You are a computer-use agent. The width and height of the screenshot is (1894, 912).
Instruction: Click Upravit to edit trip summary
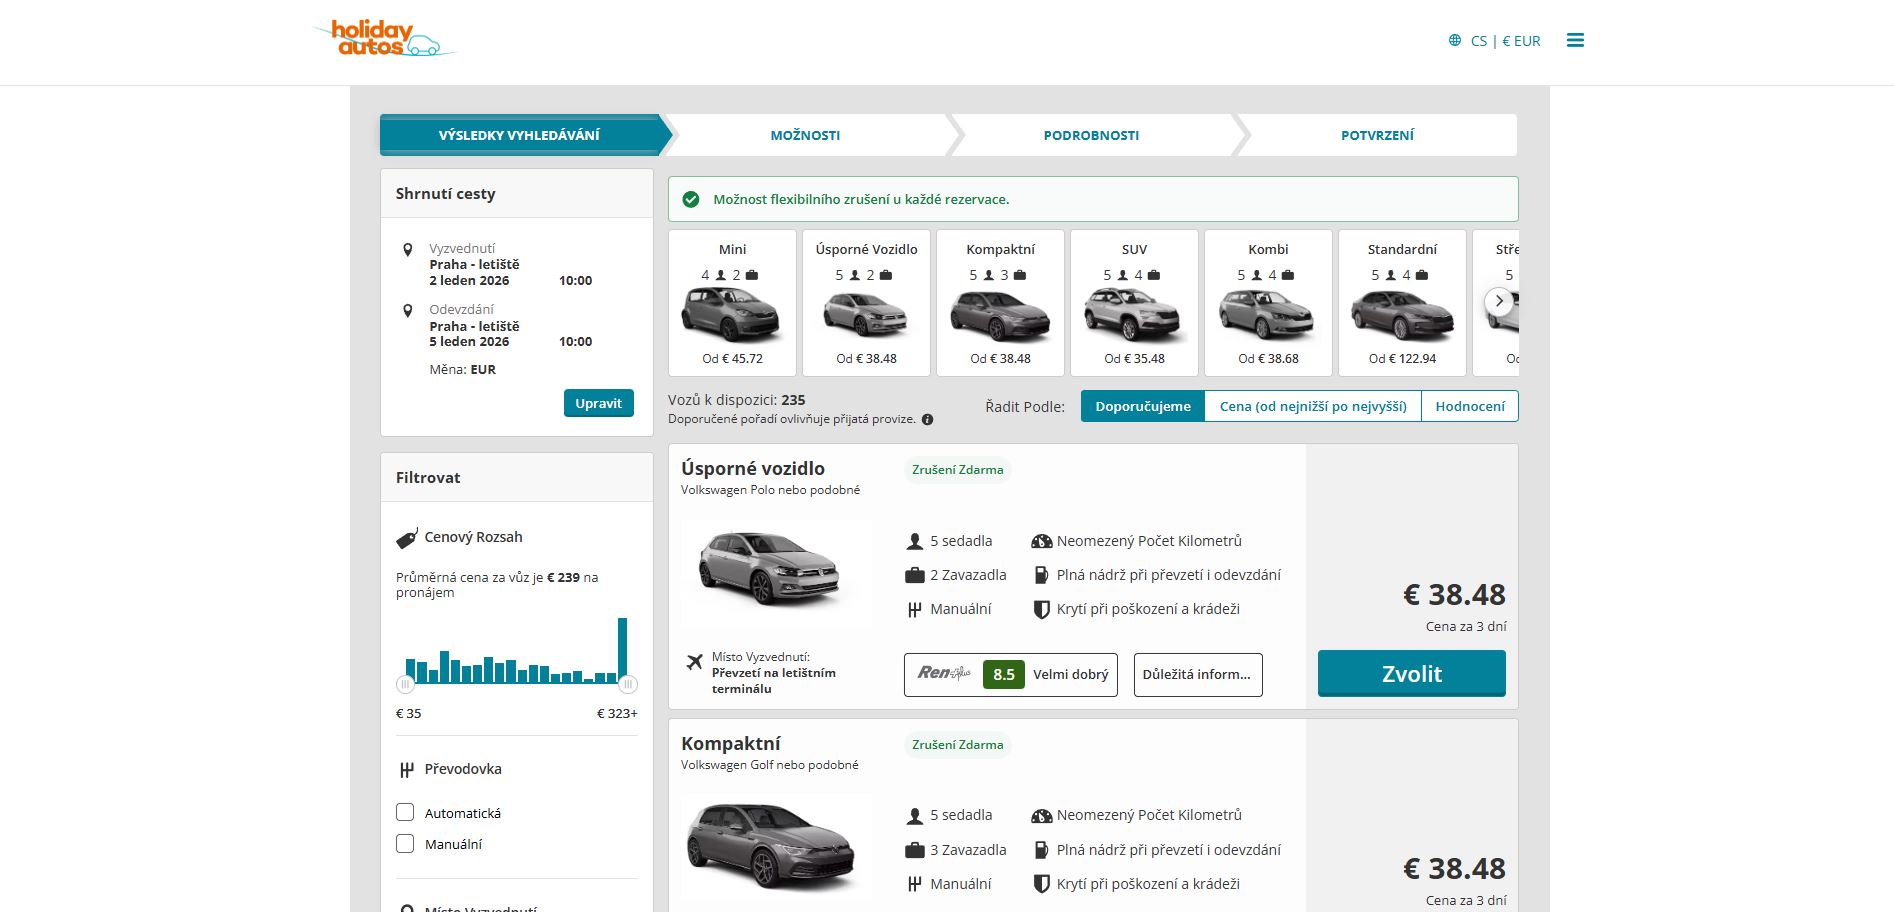pos(598,403)
